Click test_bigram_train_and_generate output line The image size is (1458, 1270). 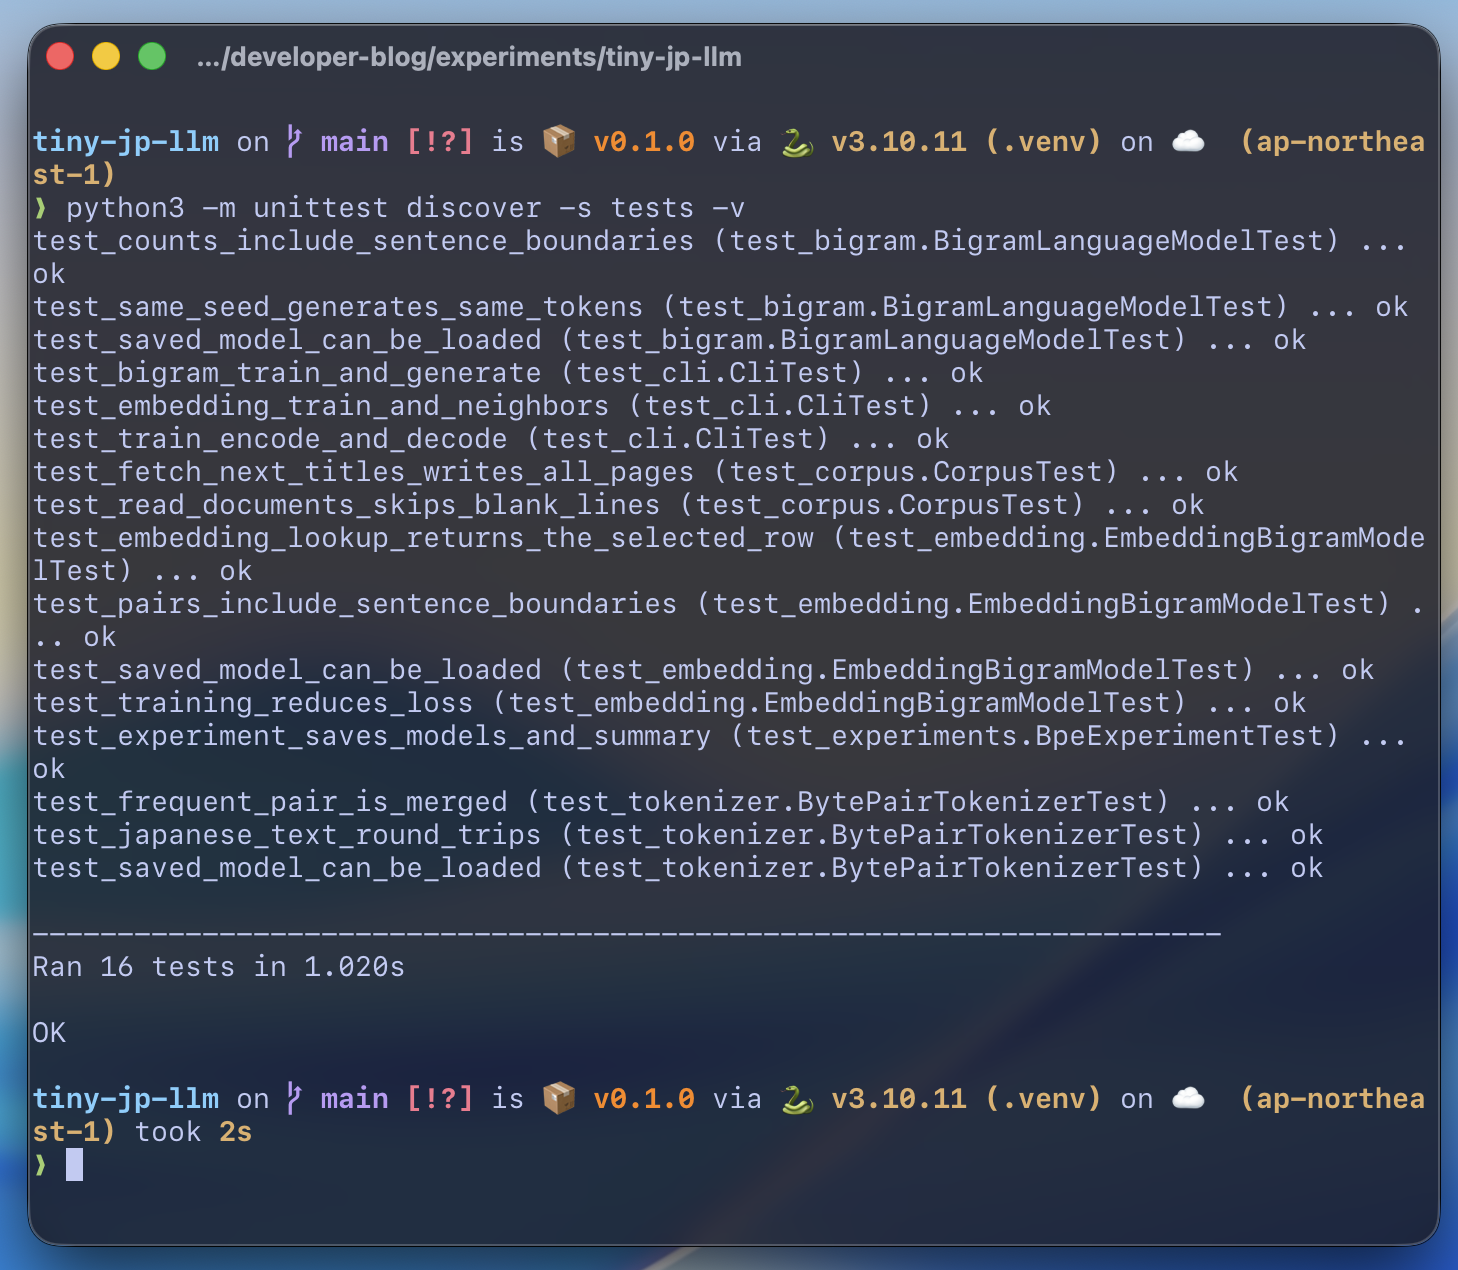pos(508,373)
